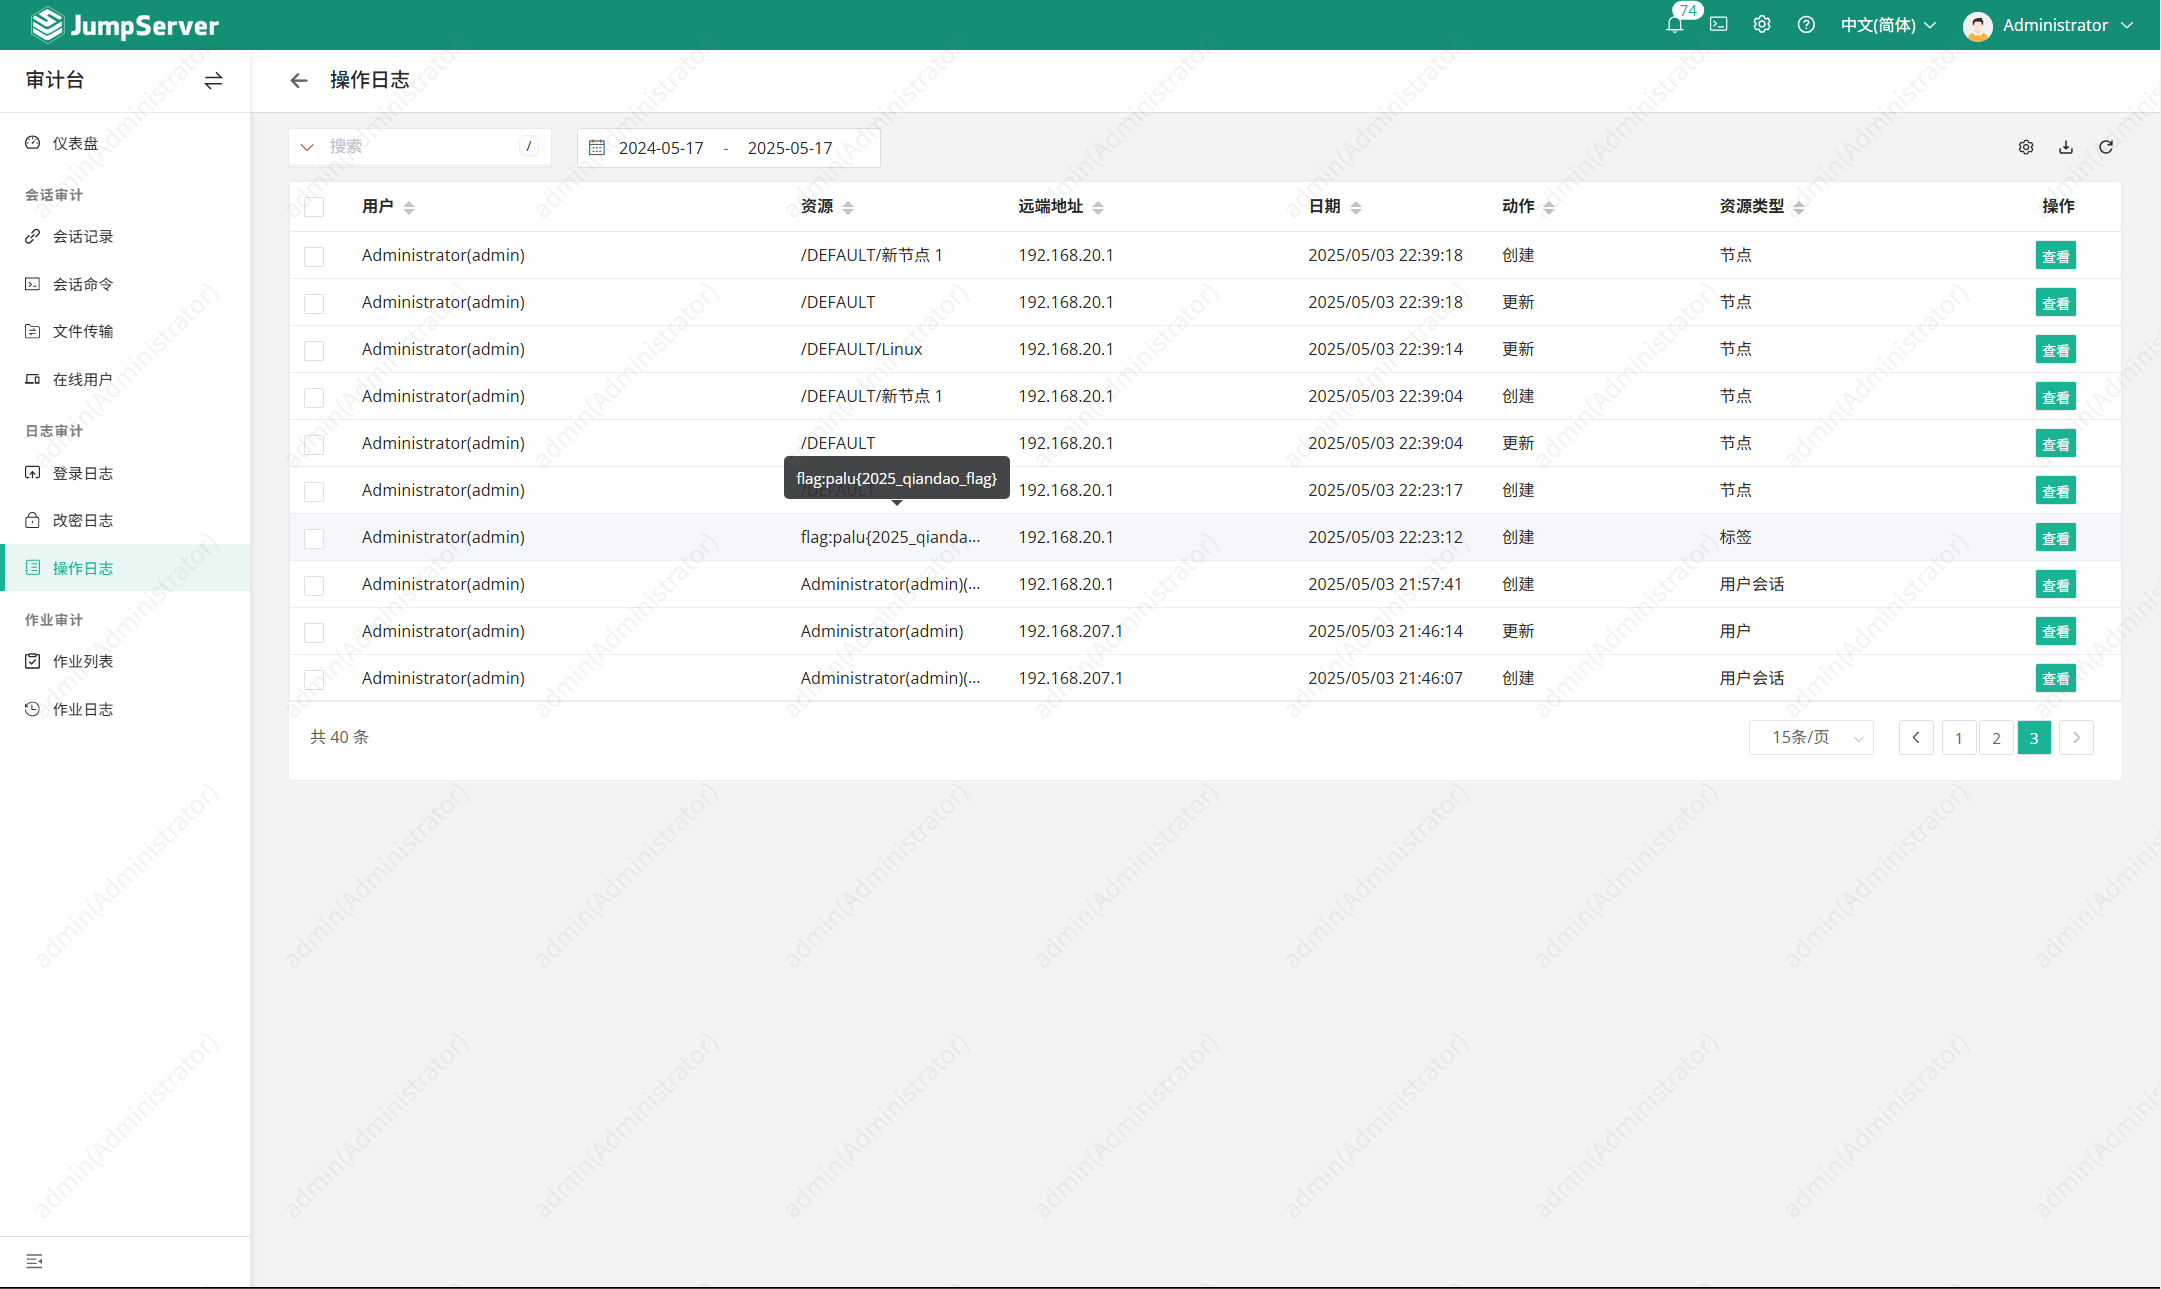Screen dimensions: 2161x1289
Task: Switch console view with the swap arrows icon
Action: click(x=213, y=81)
